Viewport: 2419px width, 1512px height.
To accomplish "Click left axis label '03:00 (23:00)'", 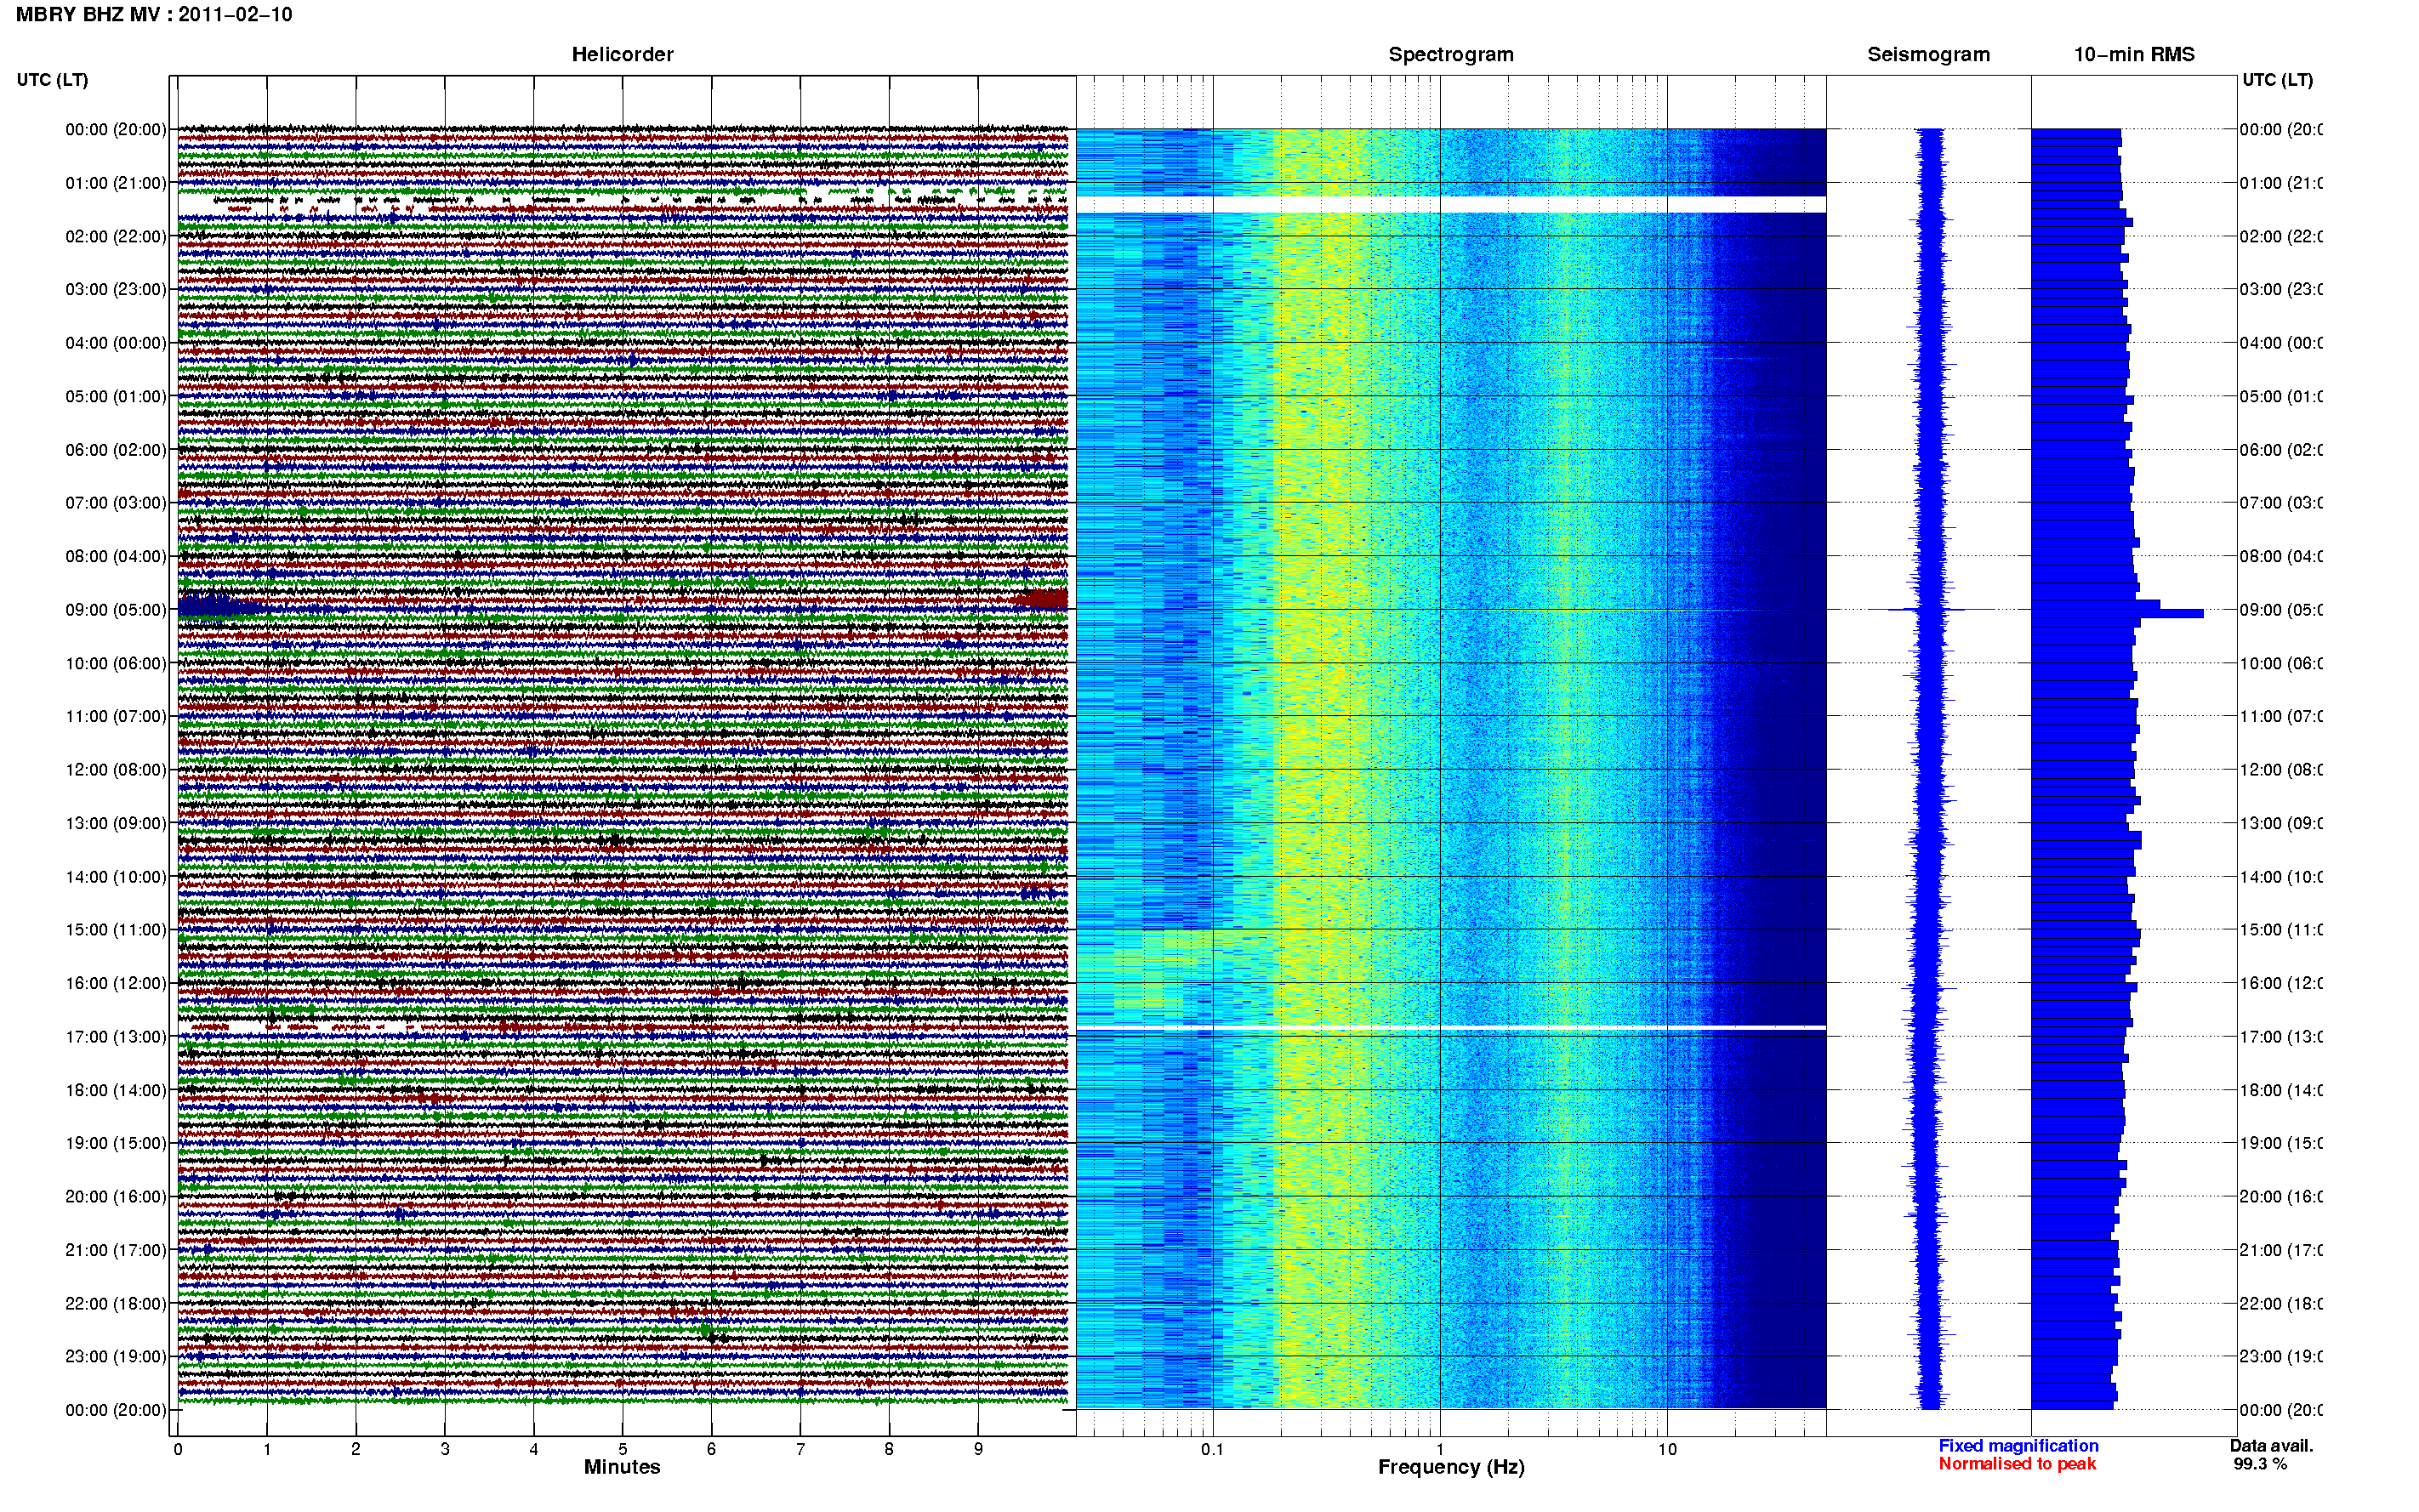I will (x=116, y=290).
